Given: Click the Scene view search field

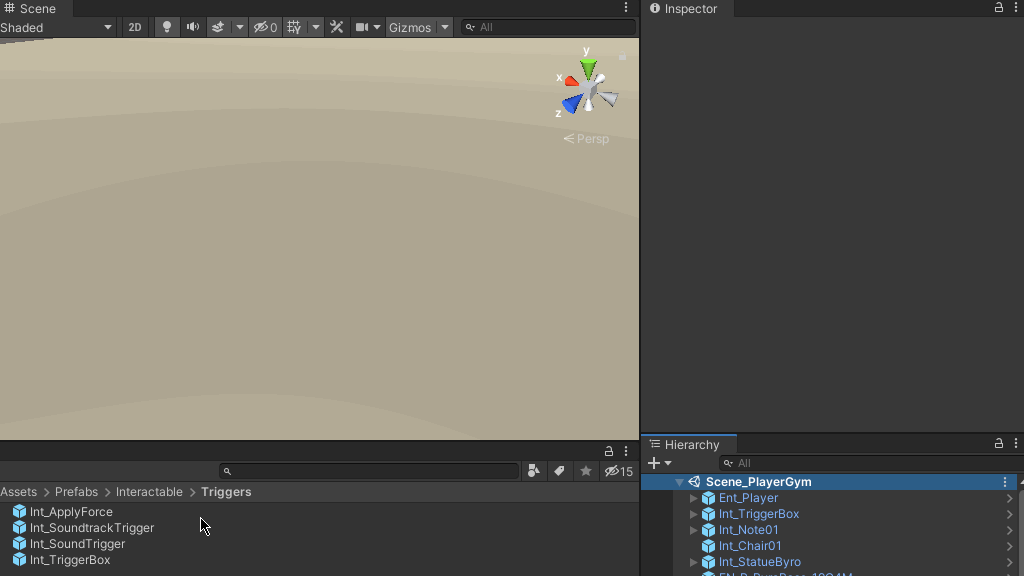Looking at the screenshot, I should (549, 27).
